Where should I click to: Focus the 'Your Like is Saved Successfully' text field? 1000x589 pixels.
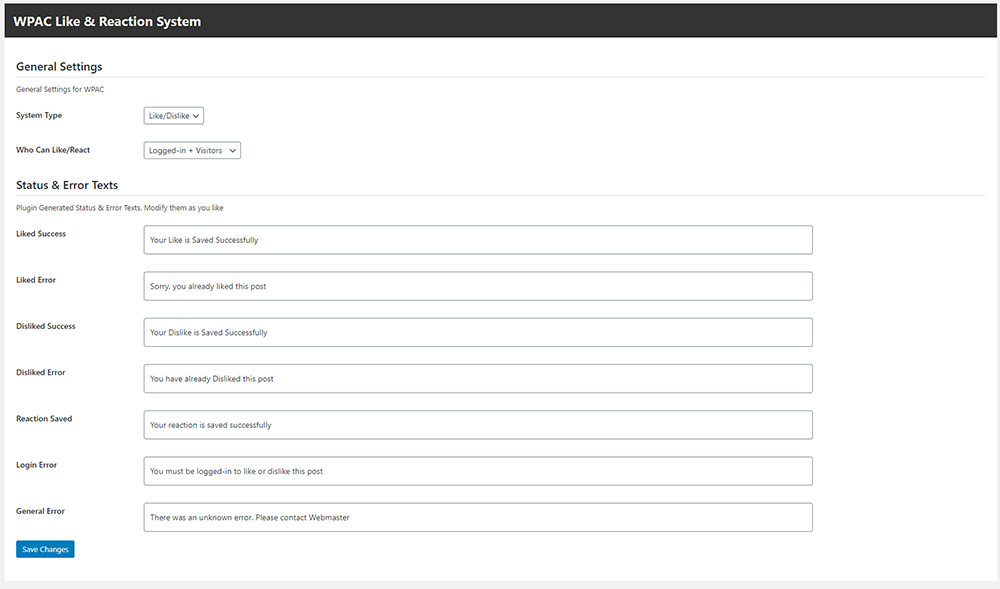coord(478,240)
